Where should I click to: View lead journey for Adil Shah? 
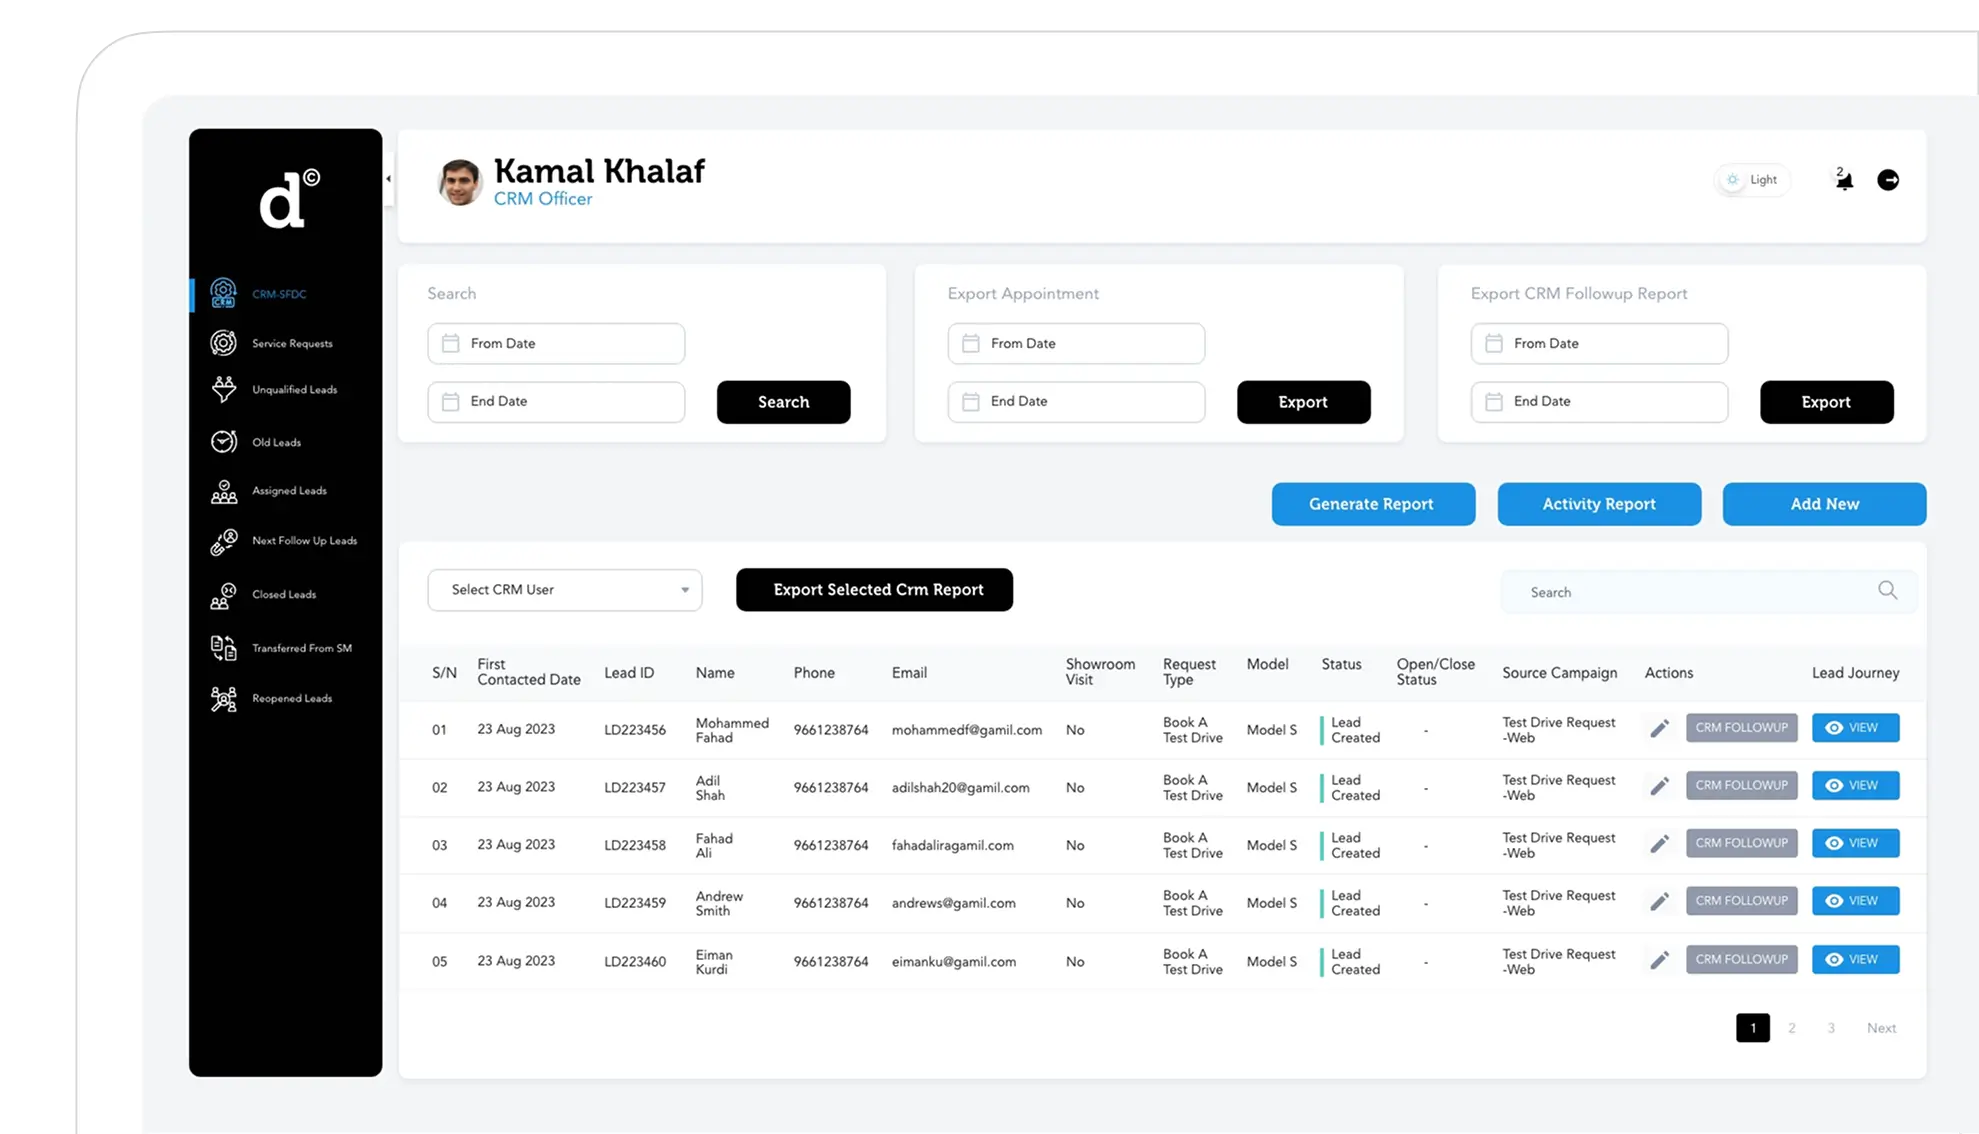[x=1854, y=786]
